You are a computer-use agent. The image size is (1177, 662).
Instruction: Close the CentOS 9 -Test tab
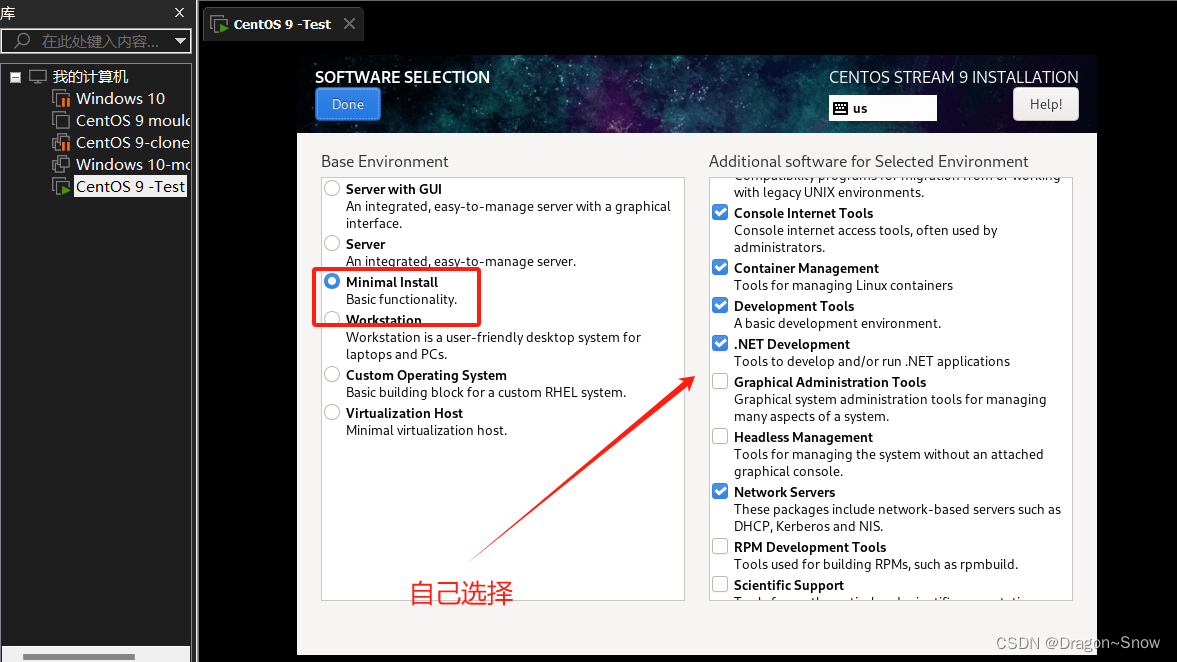point(349,24)
